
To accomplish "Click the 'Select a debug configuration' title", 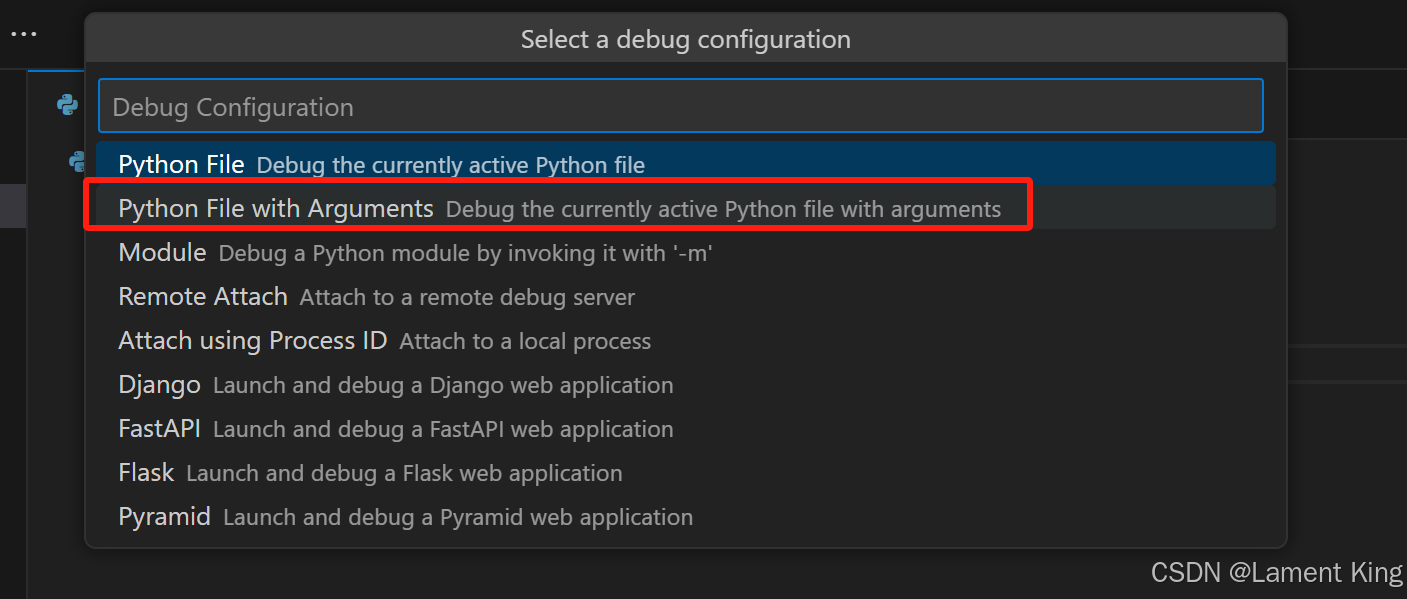I will (685, 40).
